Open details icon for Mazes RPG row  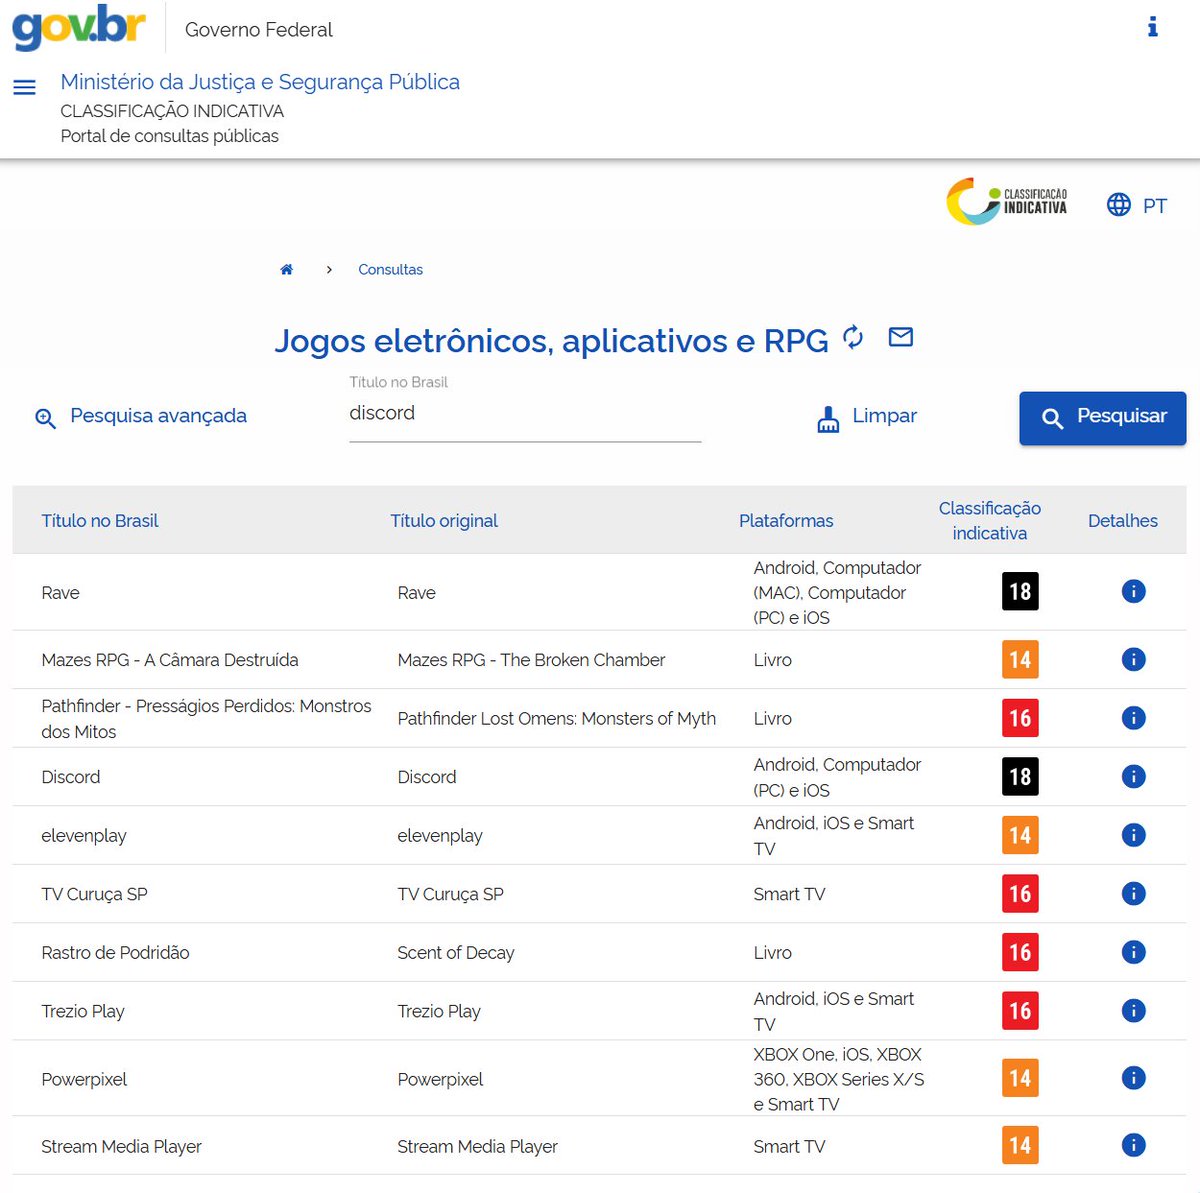click(1133, 659)
